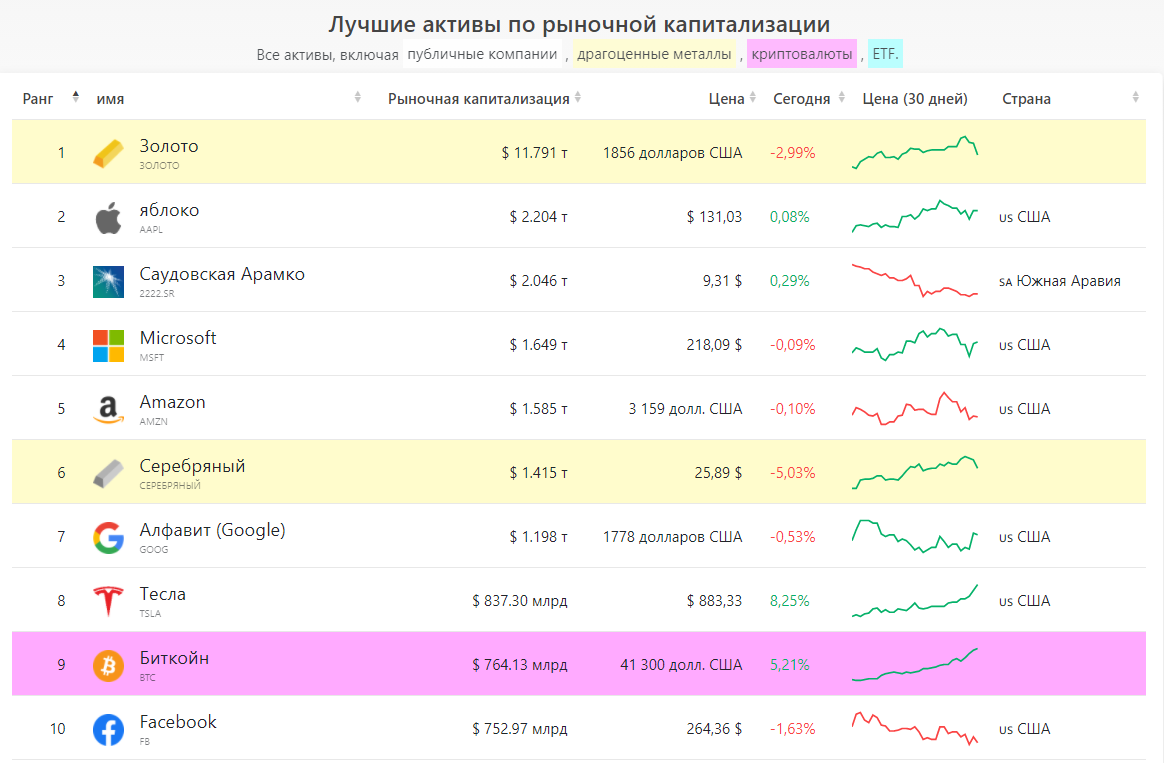Open the Золото asset name
Screen dimensions: 1164x763
169,146
